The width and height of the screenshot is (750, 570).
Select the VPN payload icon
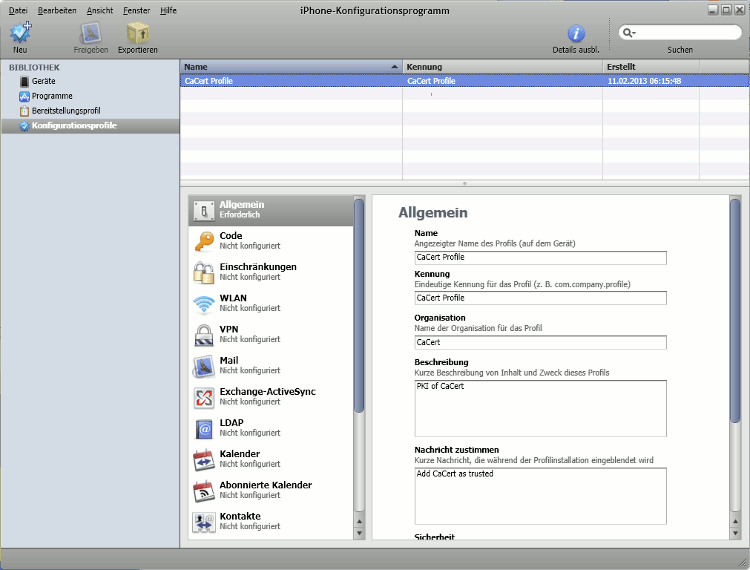point(204,335)
